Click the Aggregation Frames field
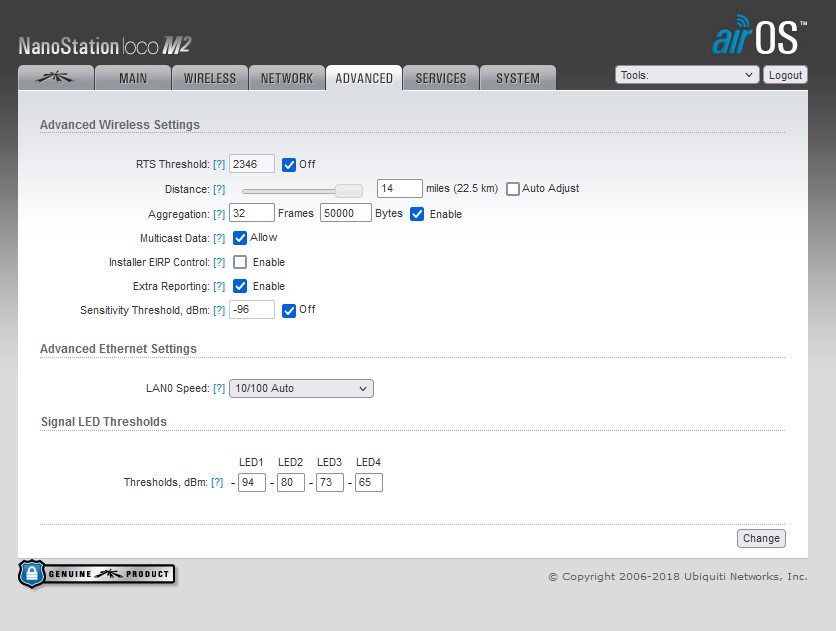This screenshot has height=631, width=836. pyautogui.click(x=252, y=213)
